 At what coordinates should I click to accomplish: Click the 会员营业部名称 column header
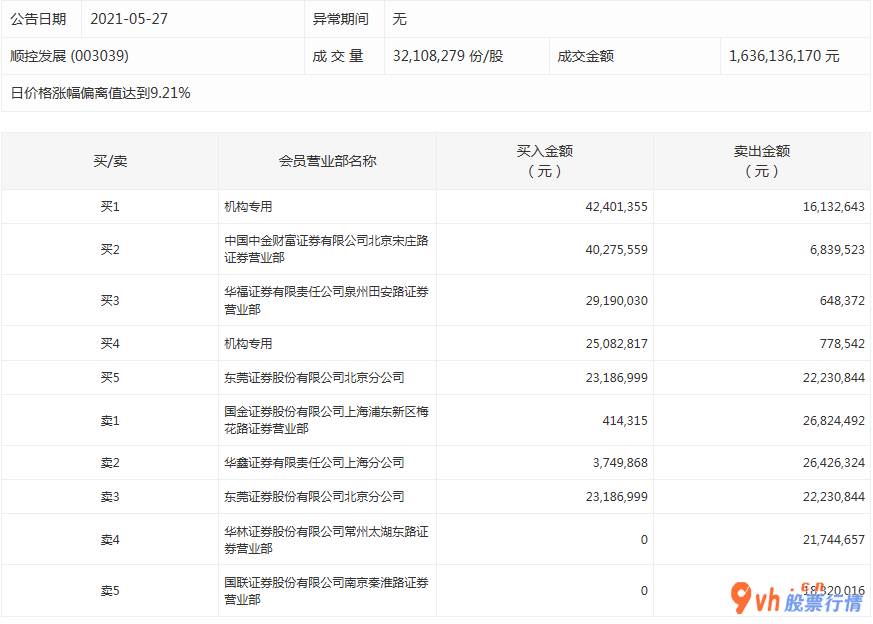pyautogui.click(x=327, y=161)
